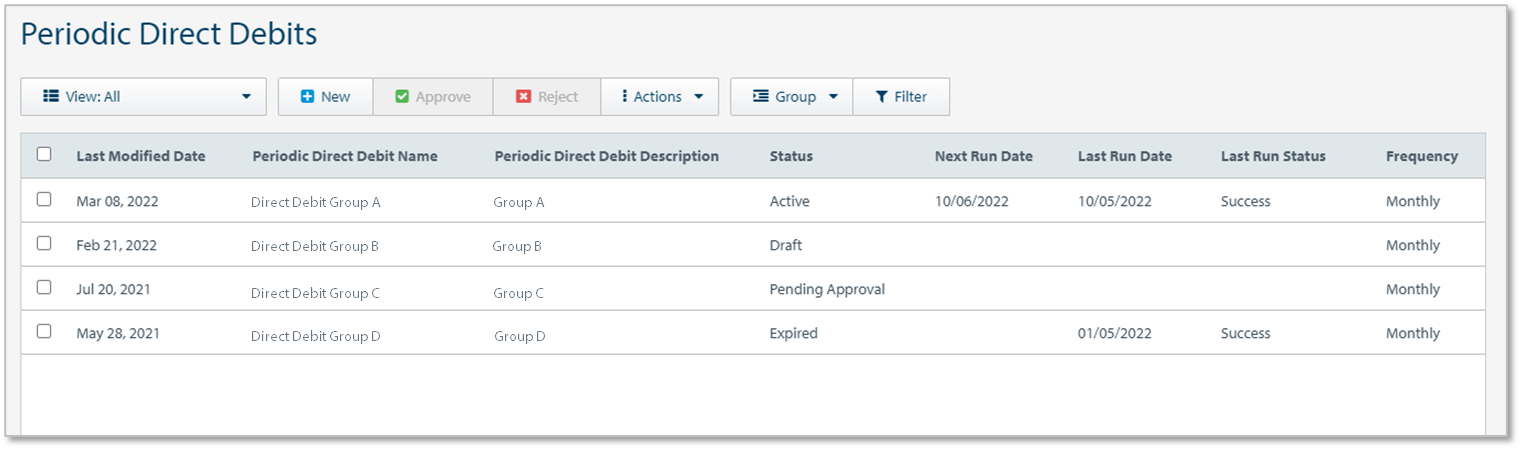Sort by Status column header
The image size is (1521, 450).
(x=791, y=156)
